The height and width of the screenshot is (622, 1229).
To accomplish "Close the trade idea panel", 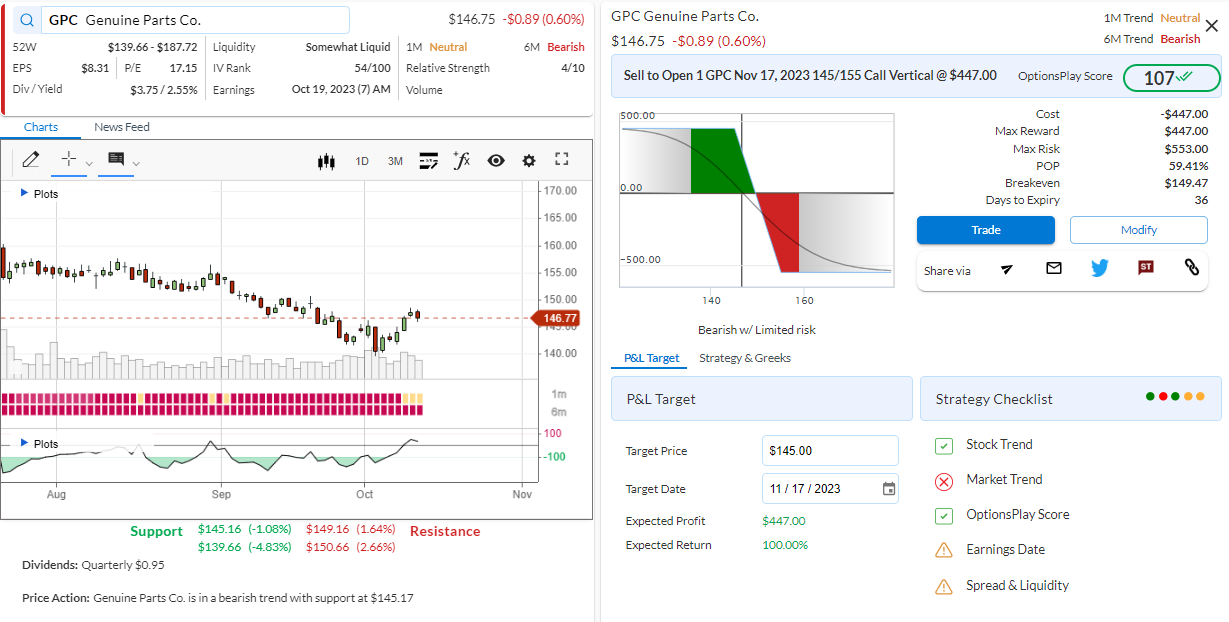I will coord(1212,26).
